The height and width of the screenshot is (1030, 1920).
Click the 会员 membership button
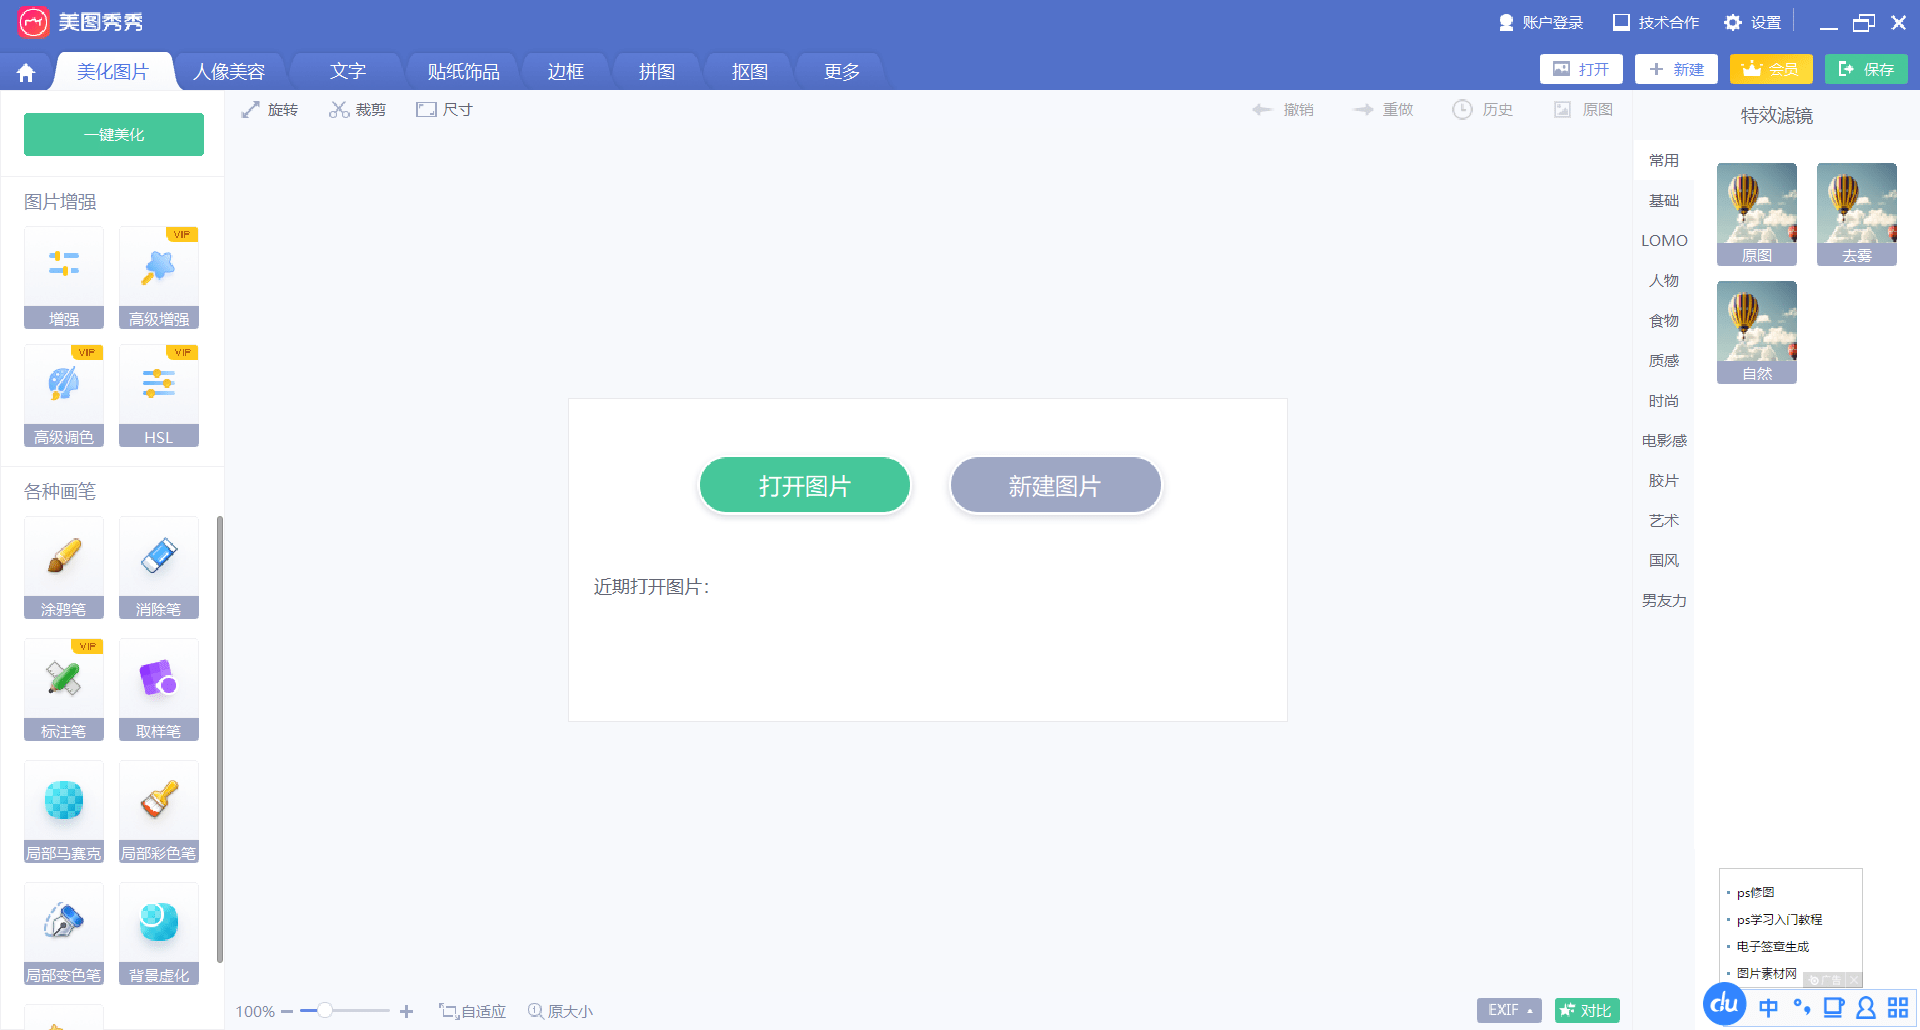coord(1771,69)
